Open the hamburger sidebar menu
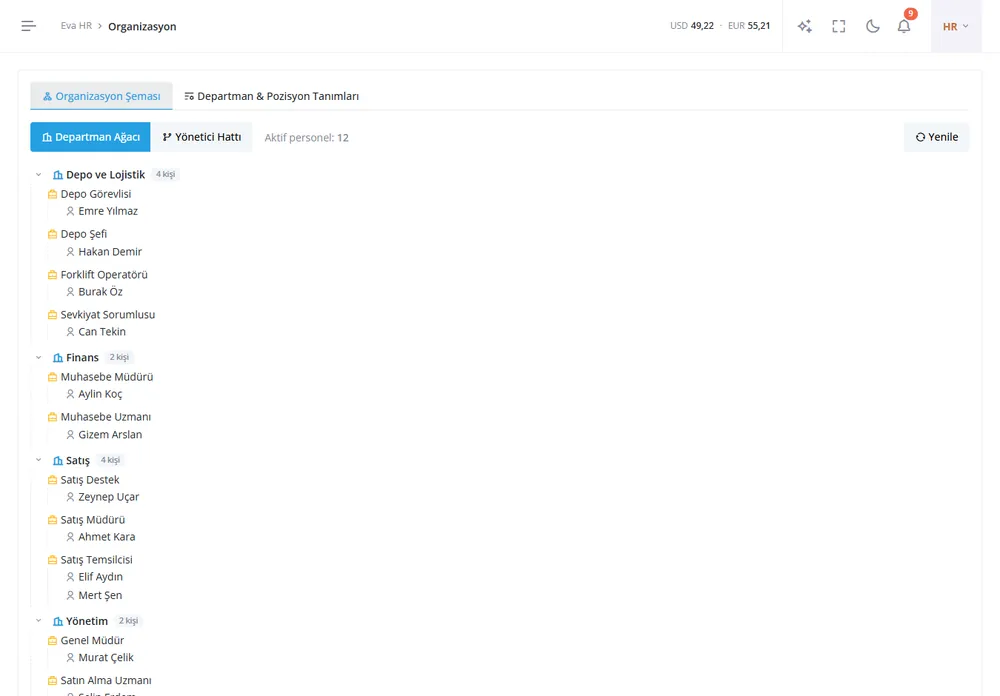Viewport: 1000px width, 696px height. tap(29, 26)
